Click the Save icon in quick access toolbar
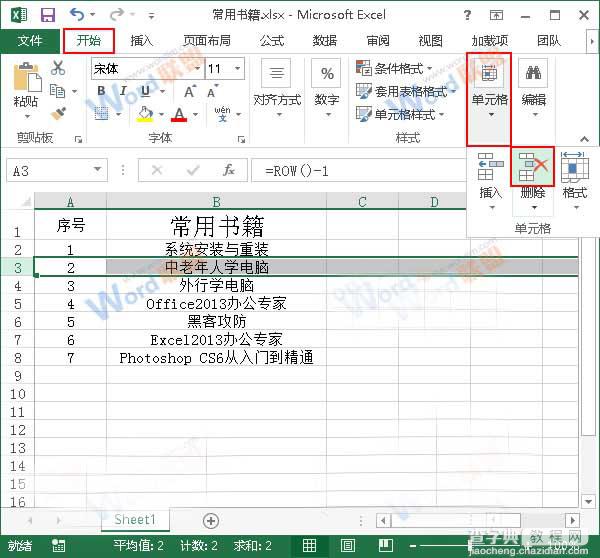This screenshot has height=558, width=600. click(x=48, y=15)
